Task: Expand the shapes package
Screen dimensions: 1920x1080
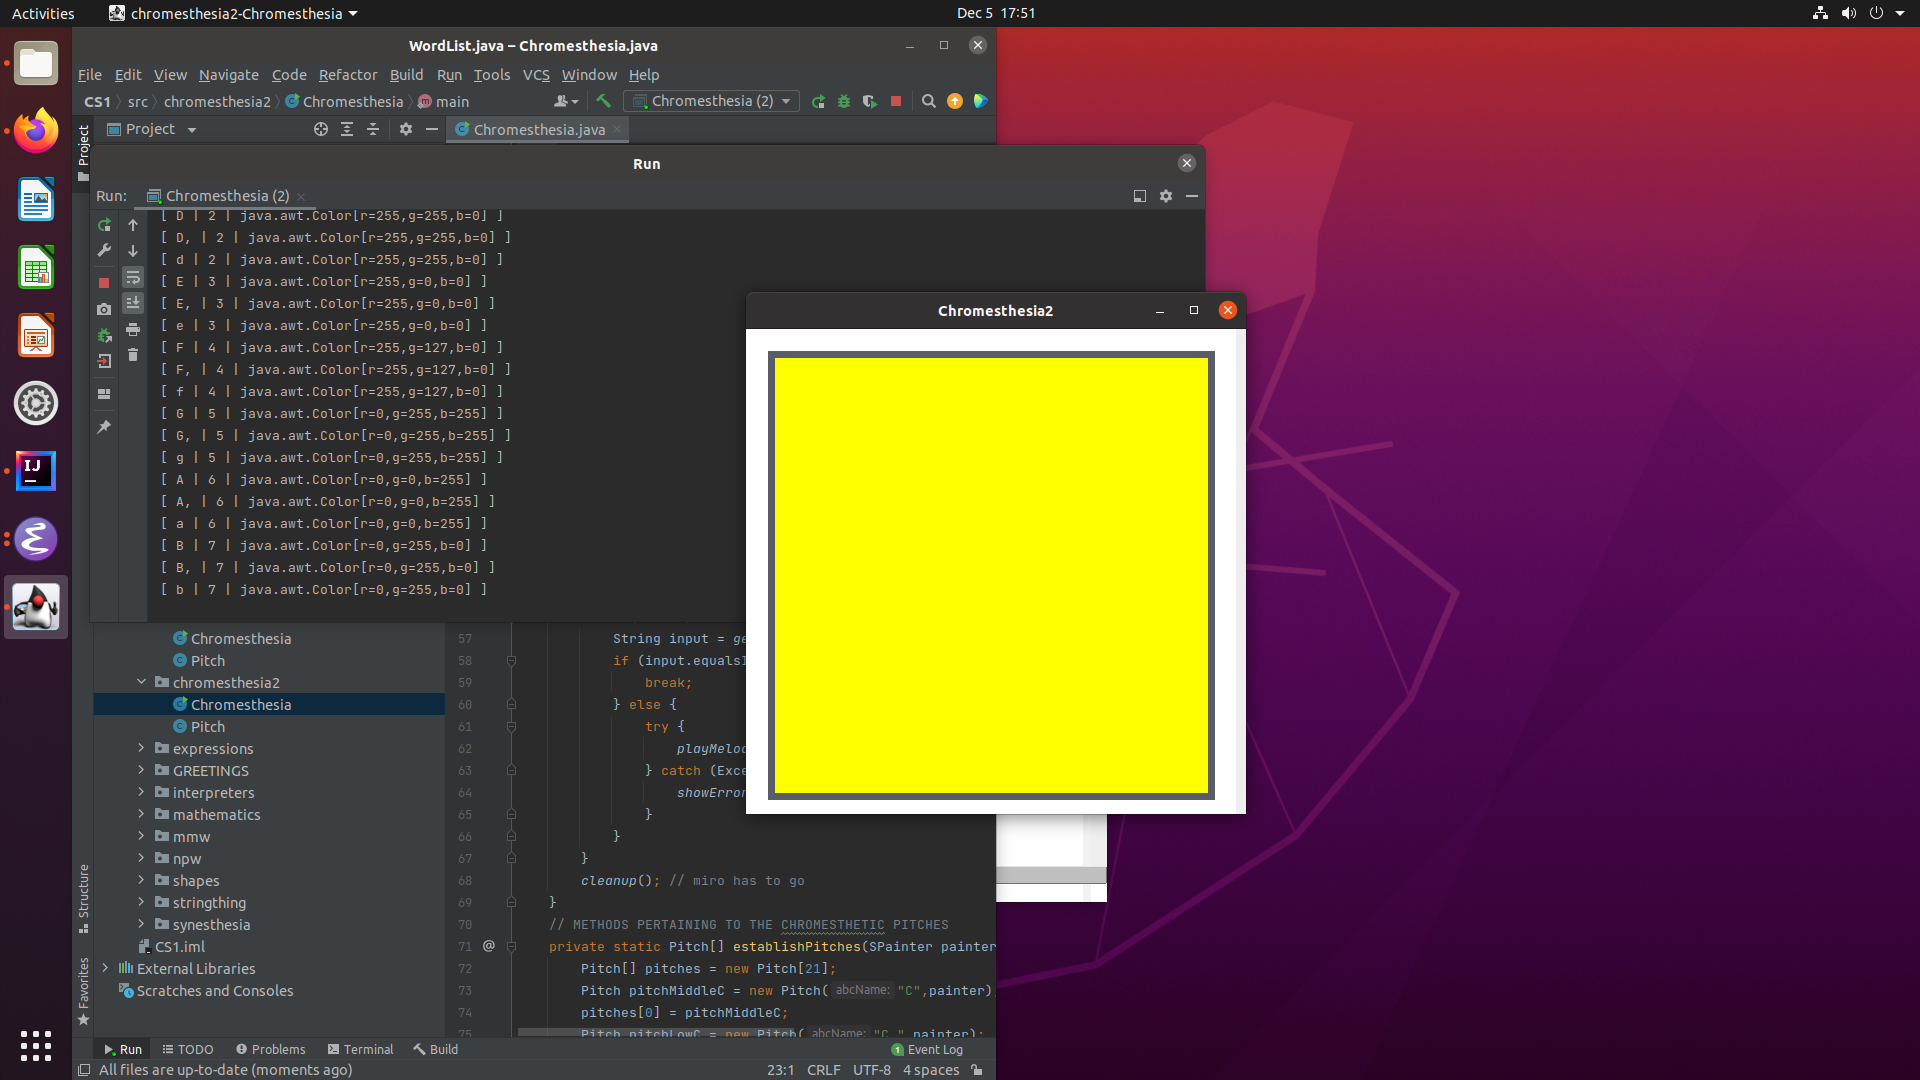Action: point(141,880)
